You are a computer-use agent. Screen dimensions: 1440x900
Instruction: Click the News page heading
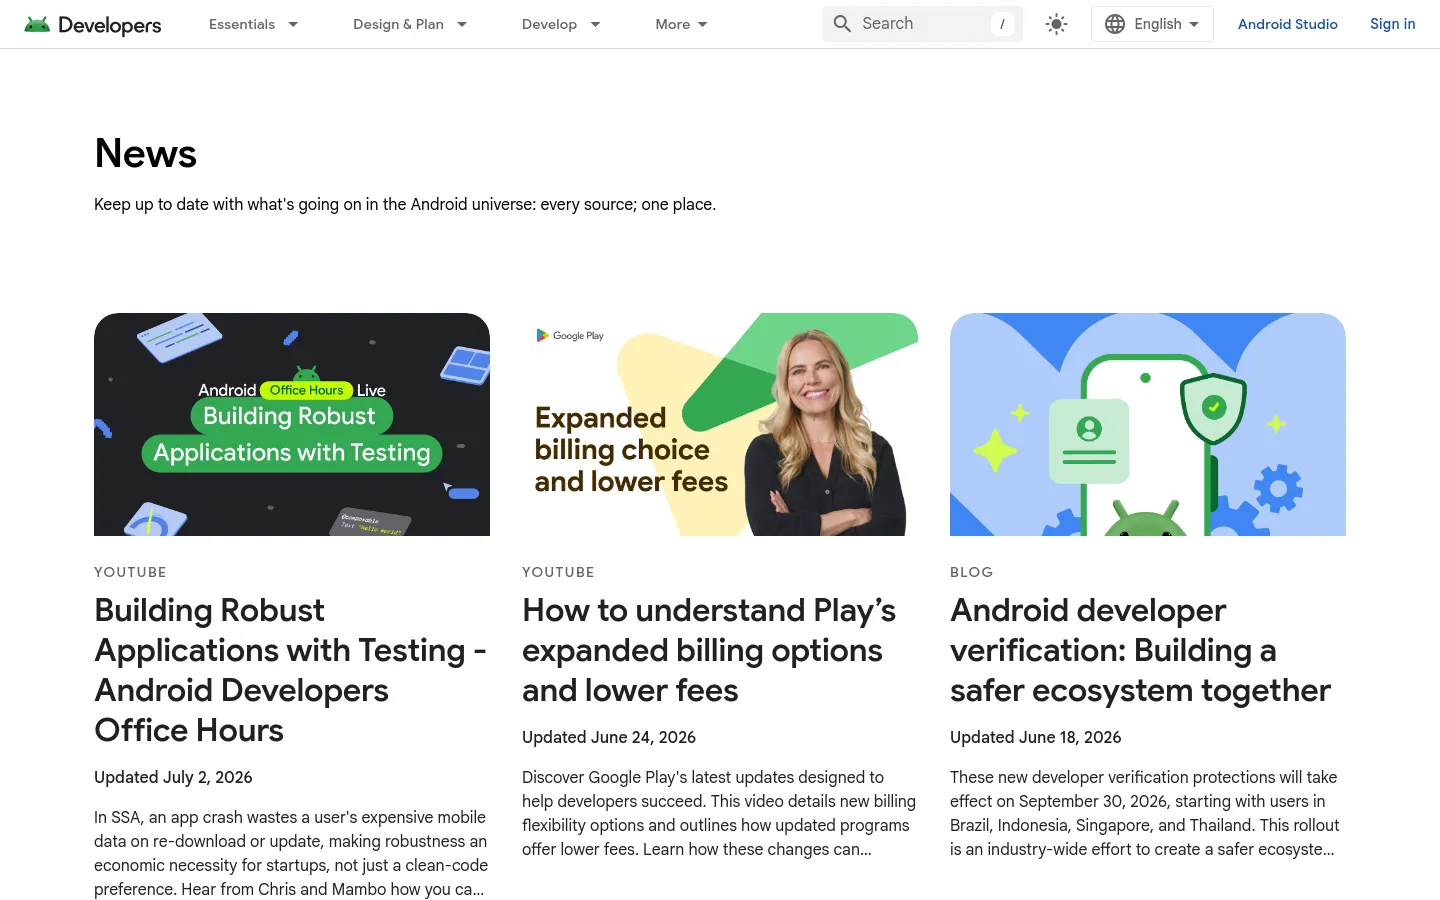coord(145,154)
